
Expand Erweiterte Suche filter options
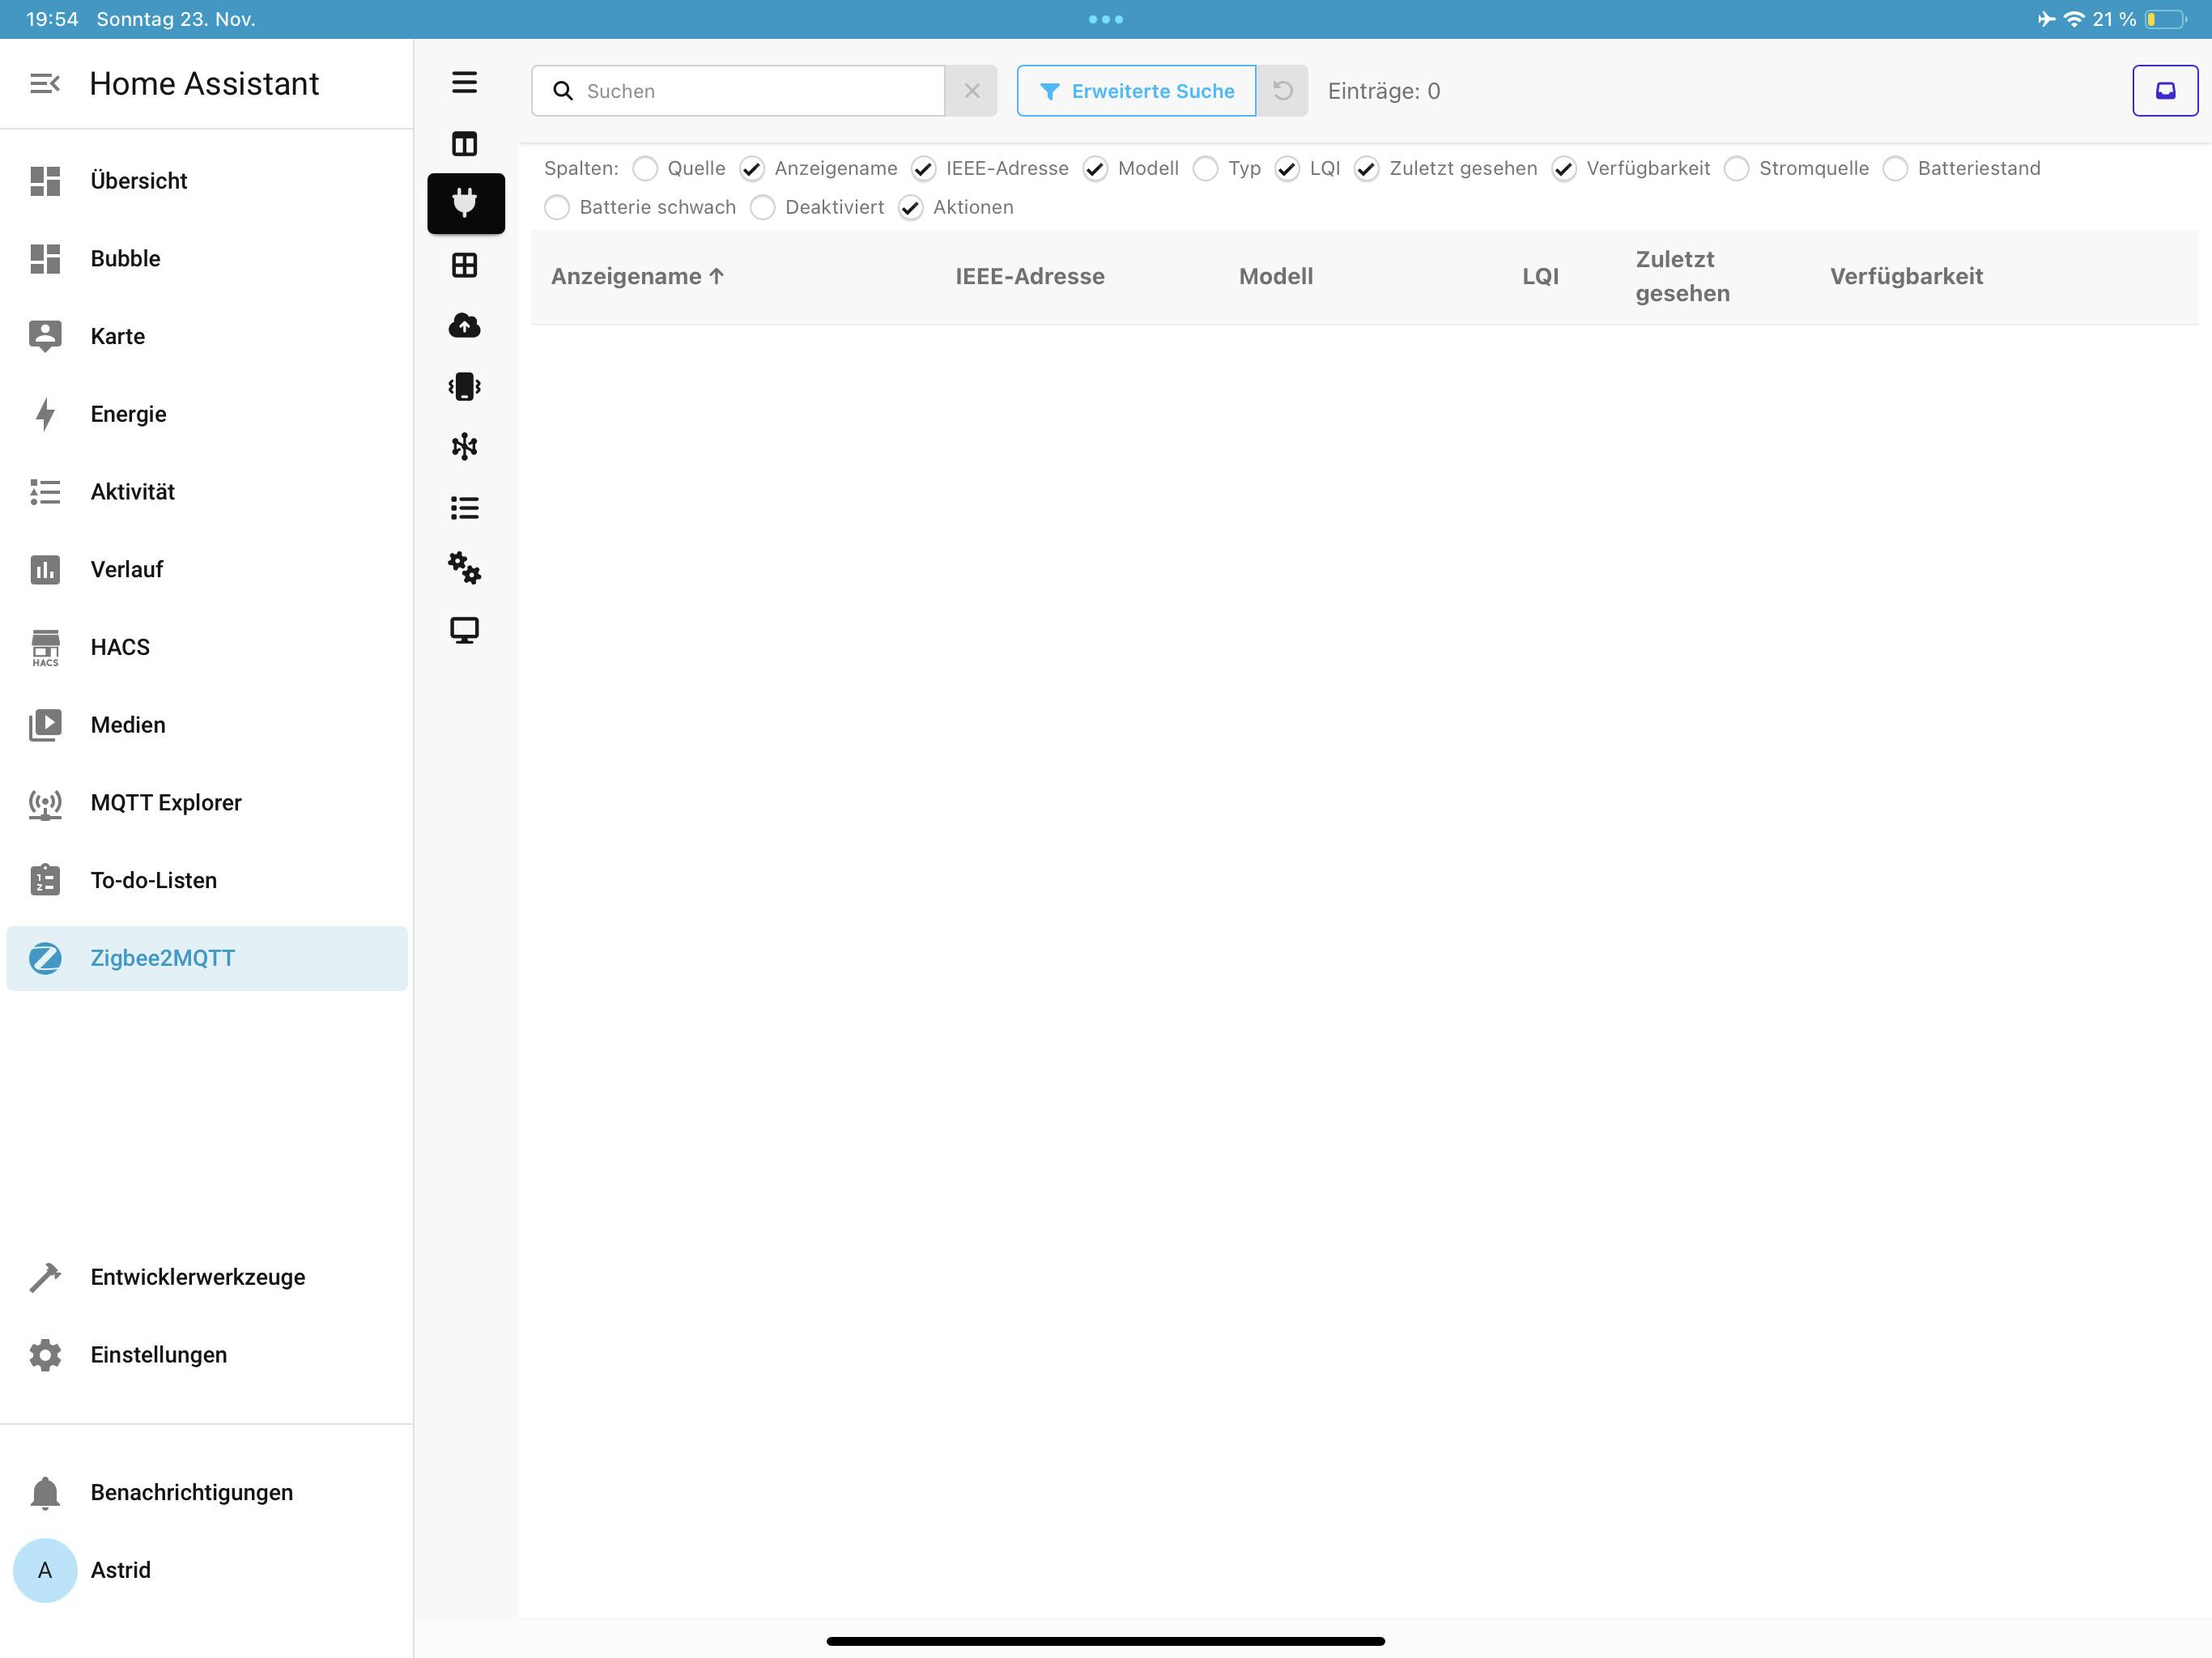(x=1135, y=91)
